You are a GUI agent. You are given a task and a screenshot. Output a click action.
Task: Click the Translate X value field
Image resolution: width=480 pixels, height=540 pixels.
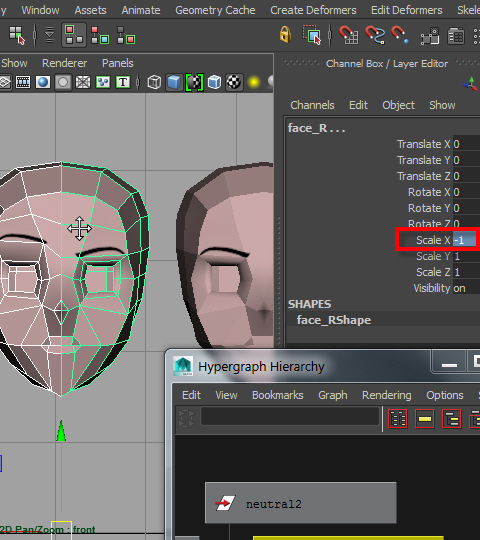(x=466, y=144)
